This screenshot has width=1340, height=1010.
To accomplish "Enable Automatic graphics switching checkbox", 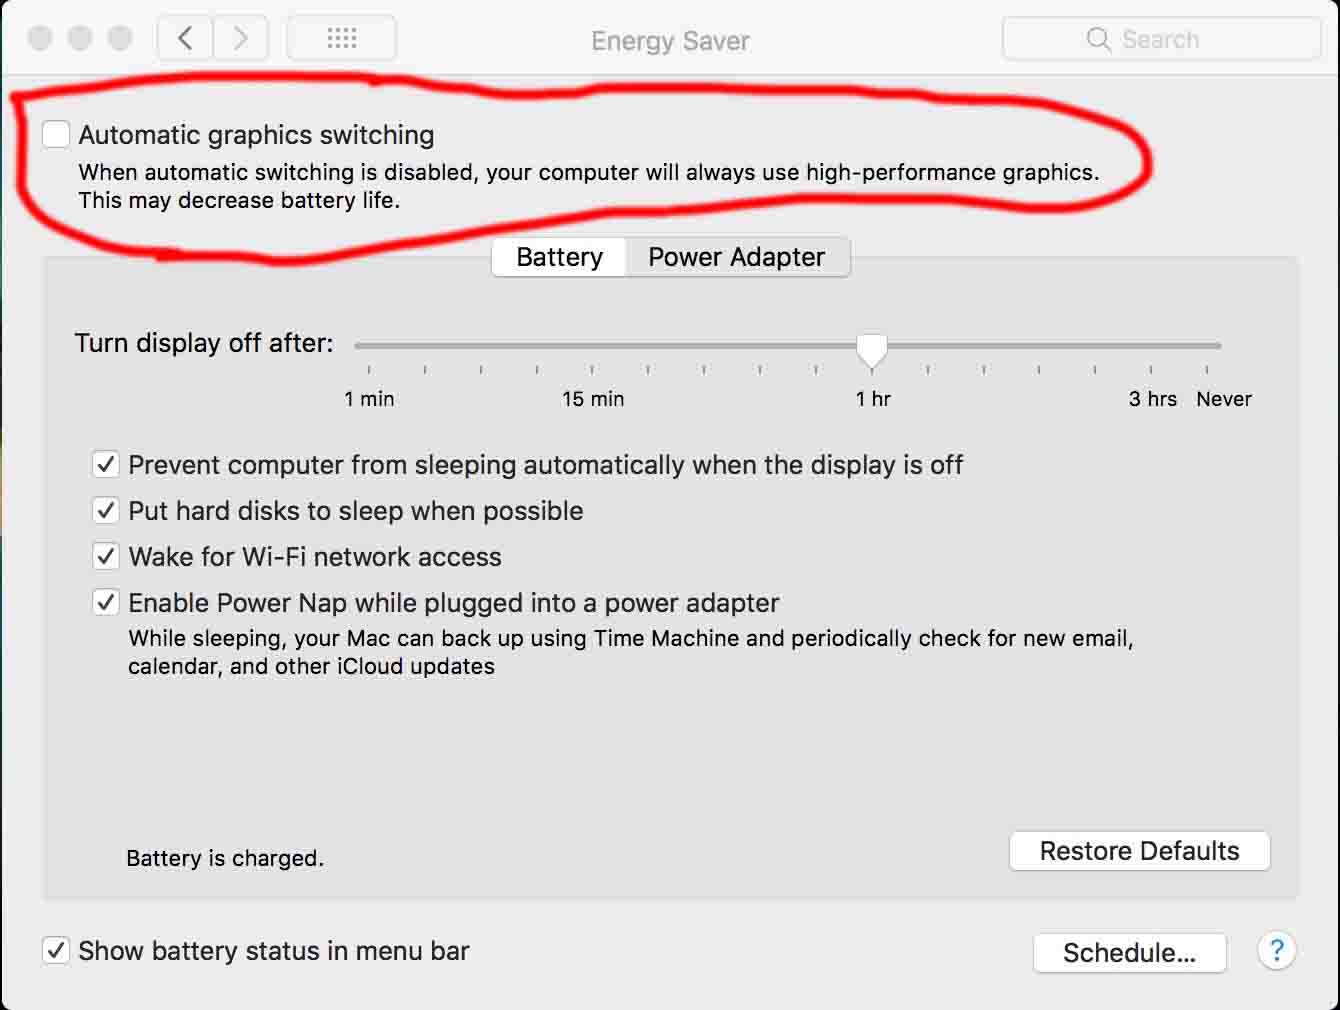I will [x=56, y=134].
